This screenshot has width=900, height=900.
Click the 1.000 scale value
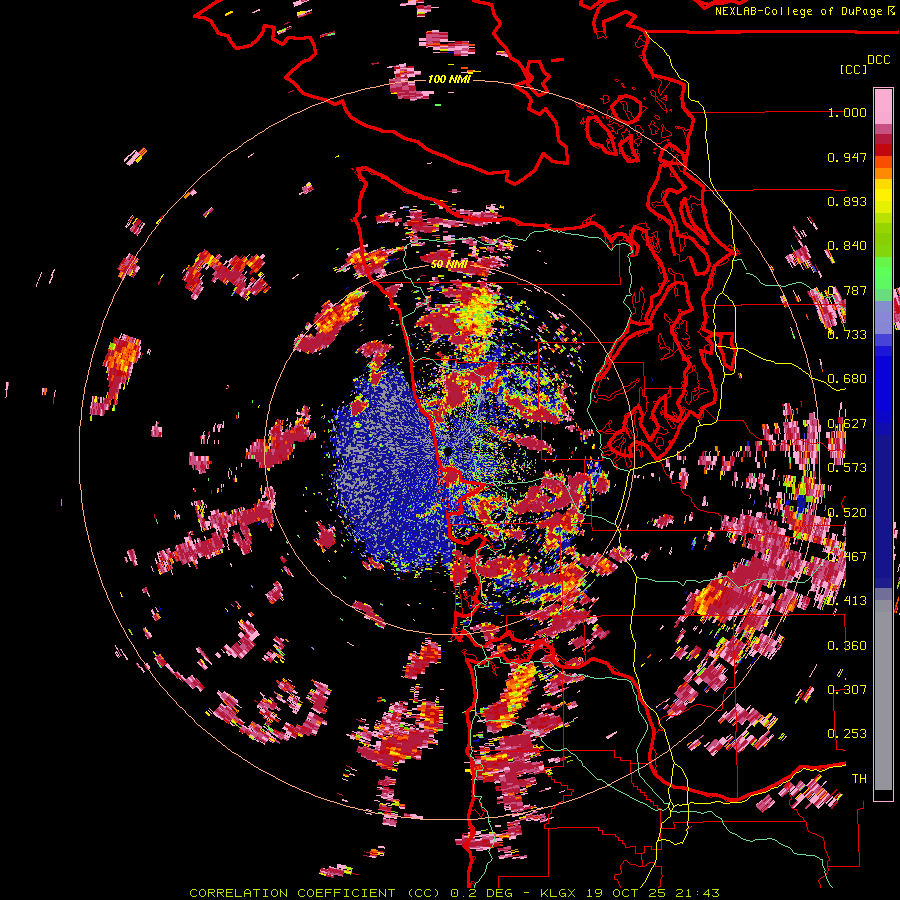pyautogui.click(x=847, y=112)
